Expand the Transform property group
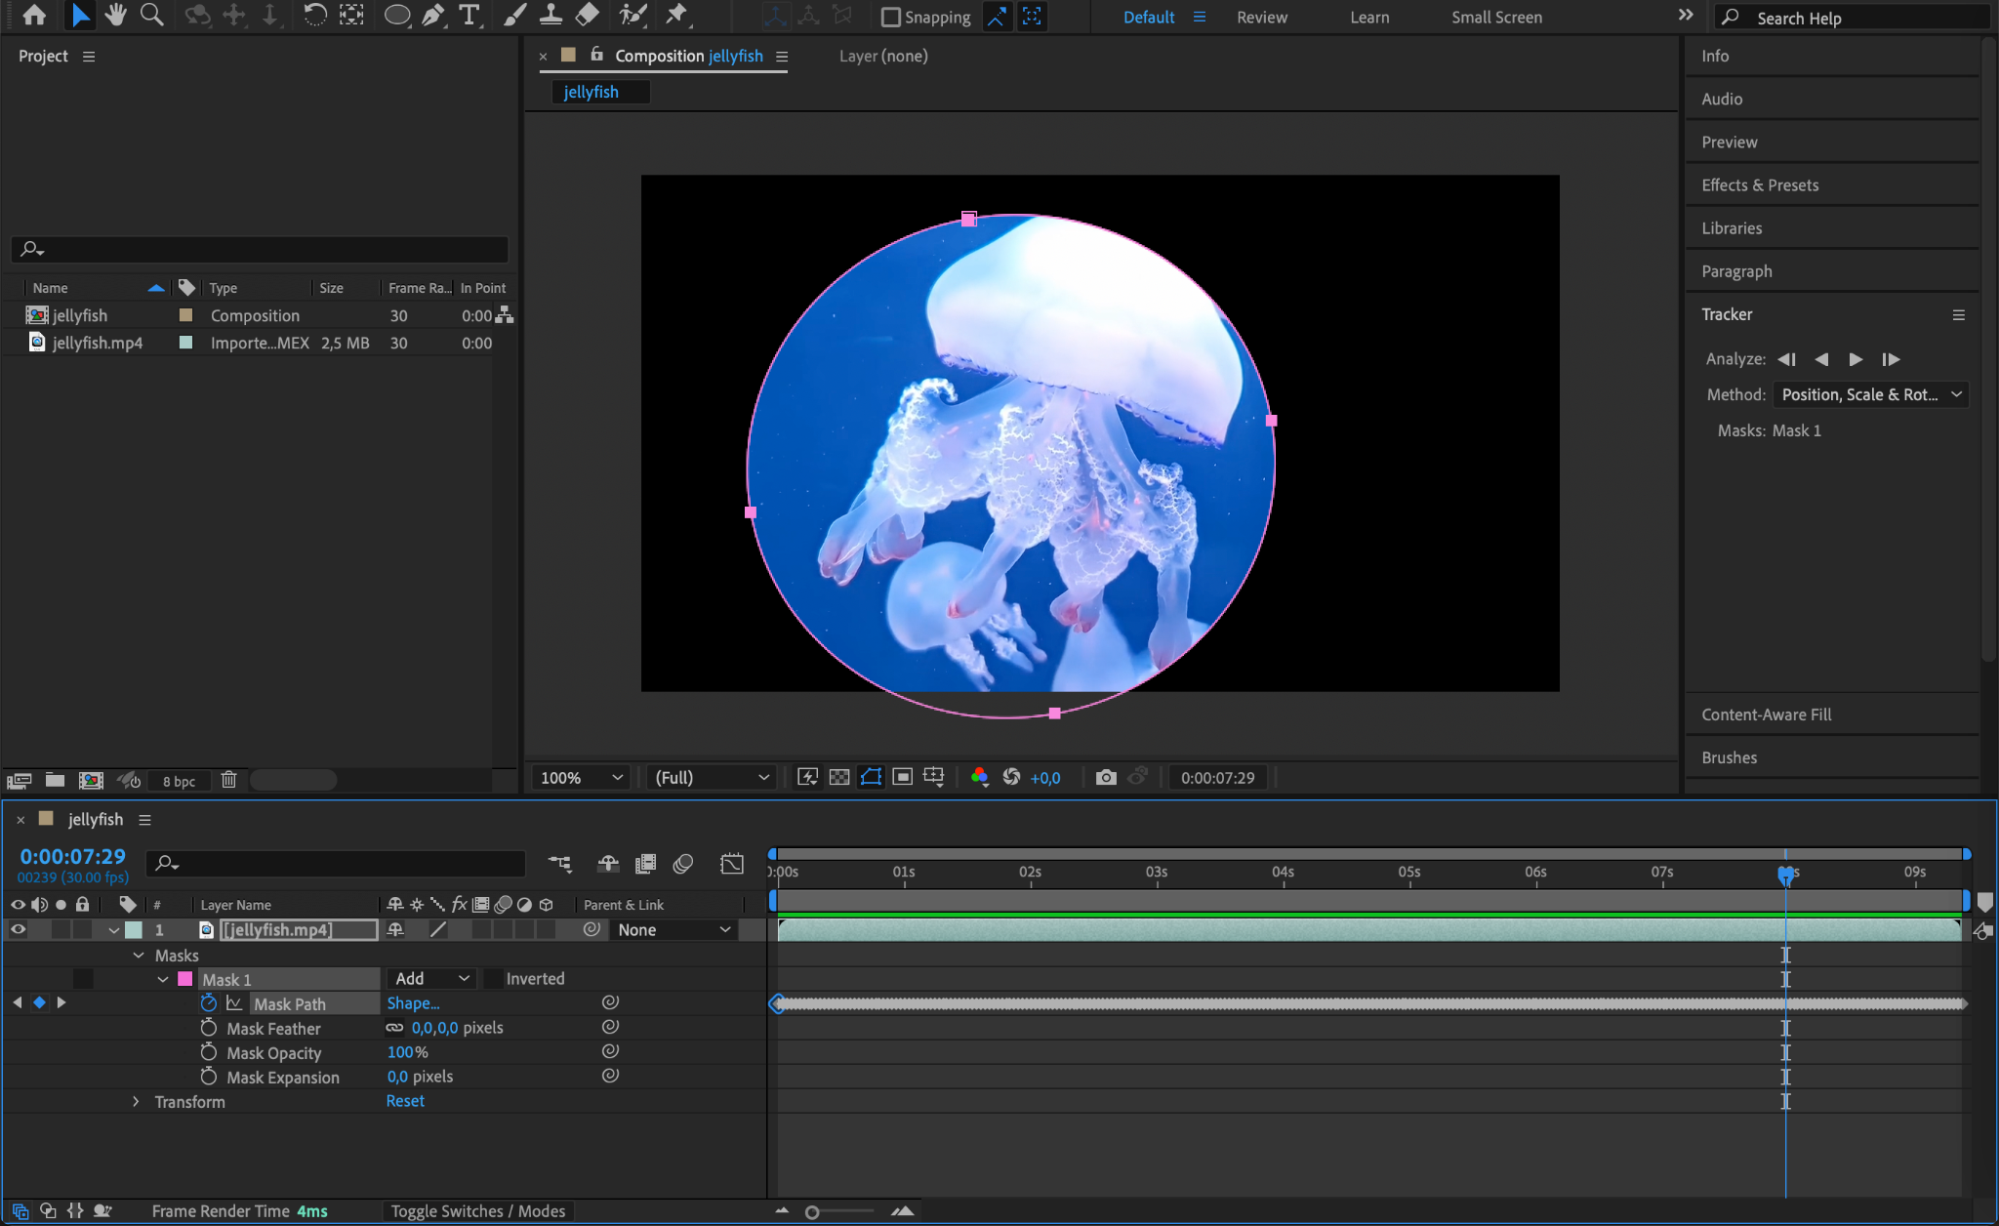This screenshot has height=1226, width=1999. pyautogui.click(x=136, y=1102)
